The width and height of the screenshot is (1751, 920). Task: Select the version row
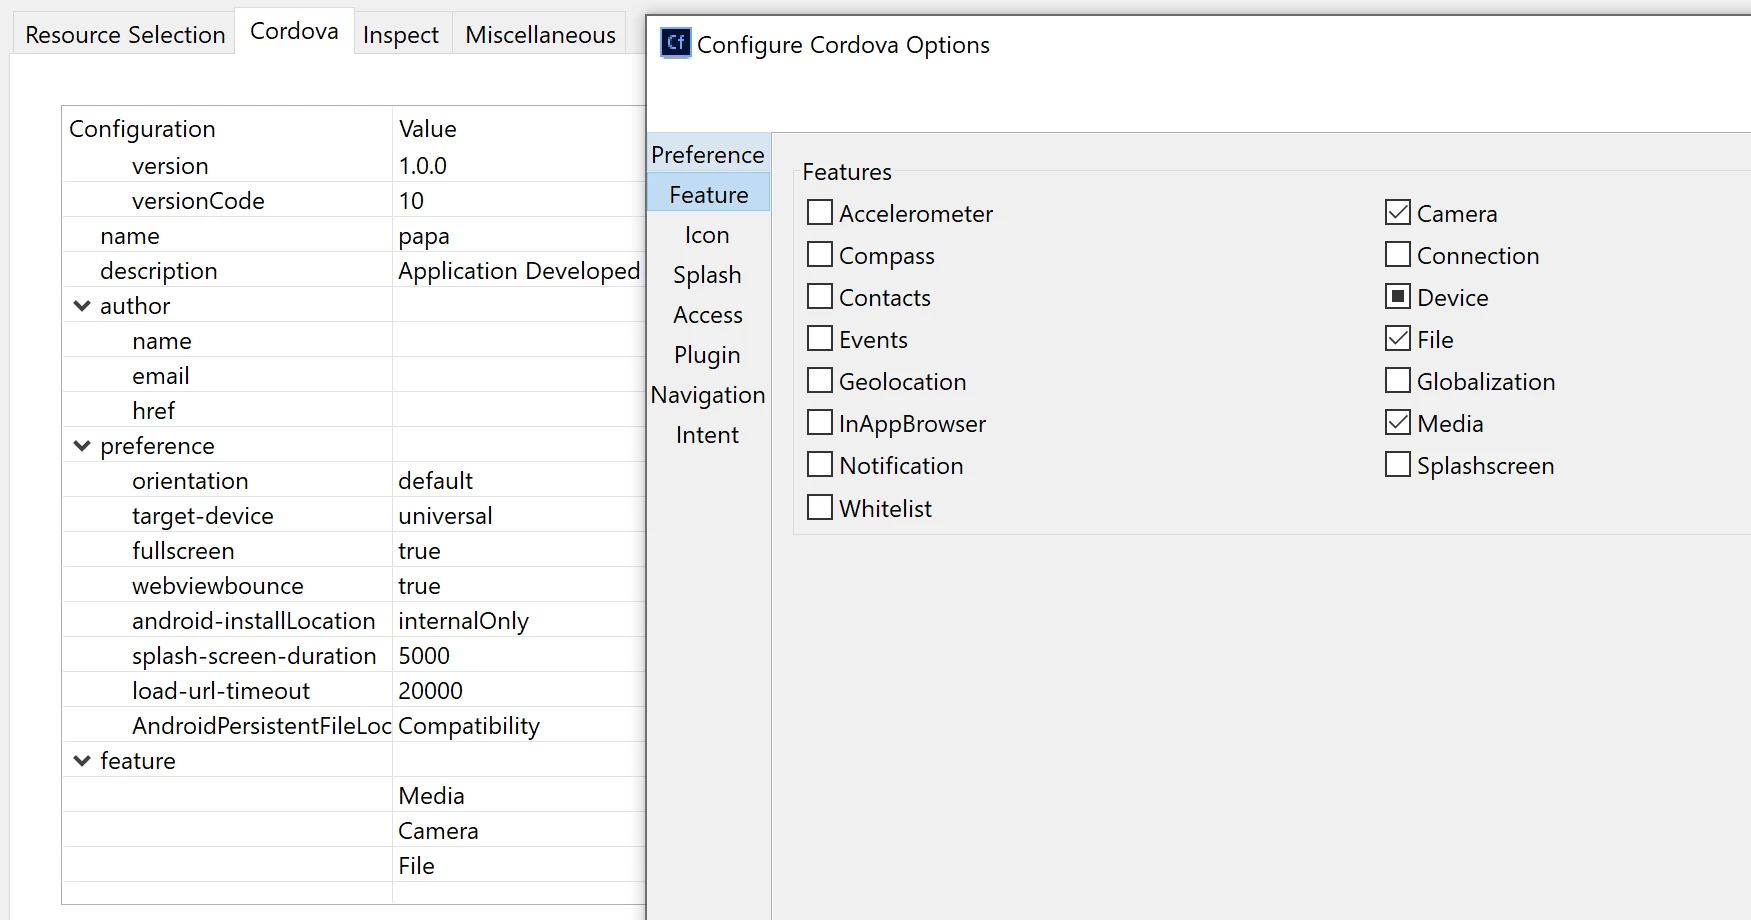point(354,165)
